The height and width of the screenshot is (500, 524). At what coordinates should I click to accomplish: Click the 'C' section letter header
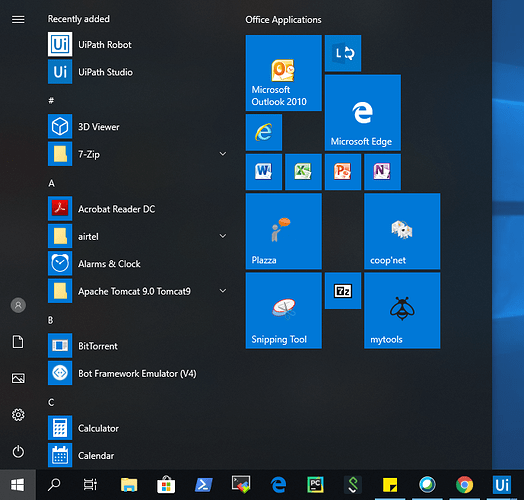pyautogui.click(x=51, y=402)
